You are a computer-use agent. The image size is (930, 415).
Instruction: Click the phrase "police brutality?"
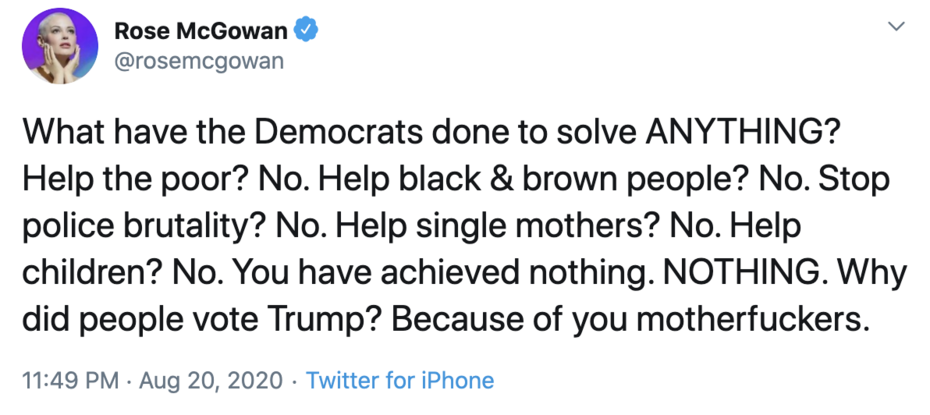[x=143, y=224]
